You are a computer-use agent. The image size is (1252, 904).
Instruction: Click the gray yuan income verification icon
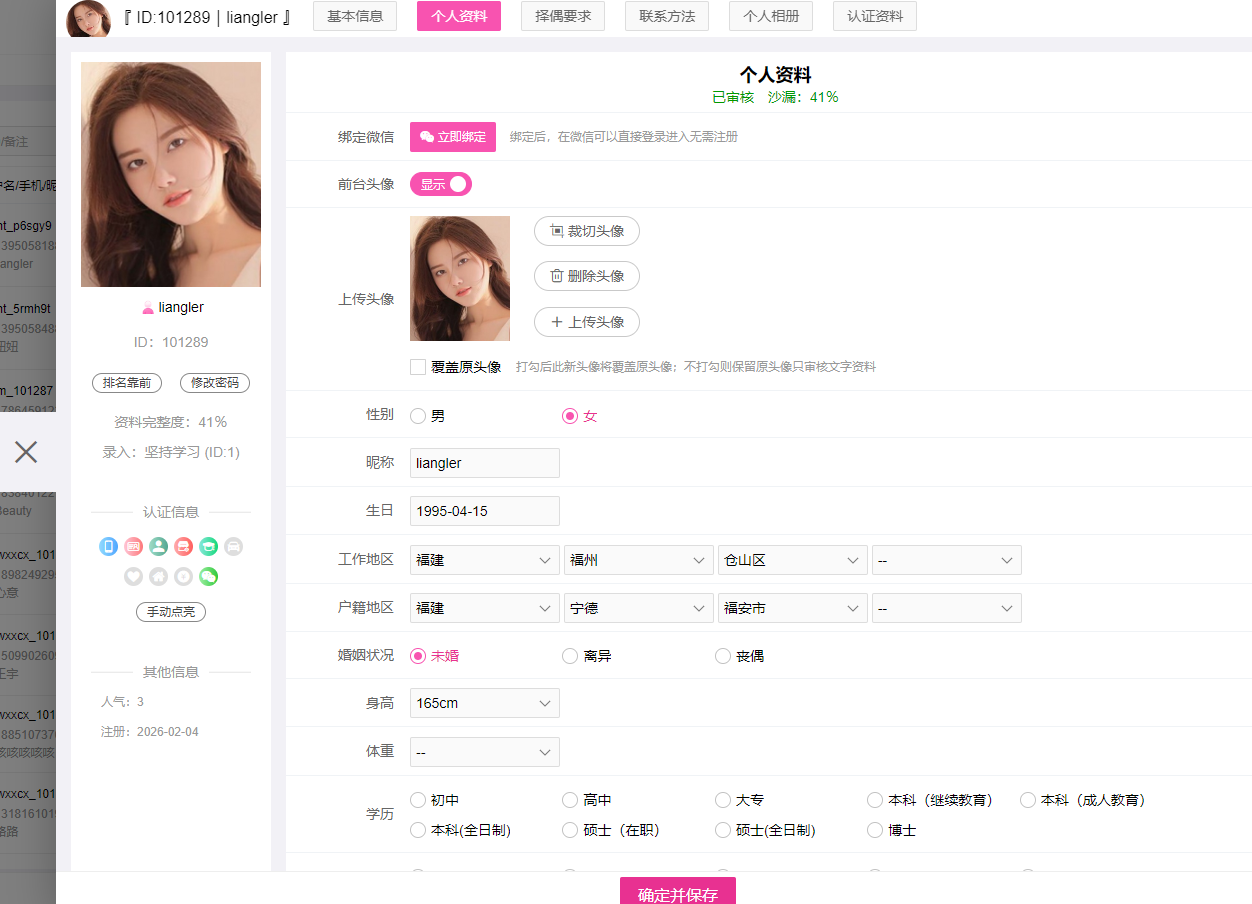pyautogui.click(x=183, y=576)
